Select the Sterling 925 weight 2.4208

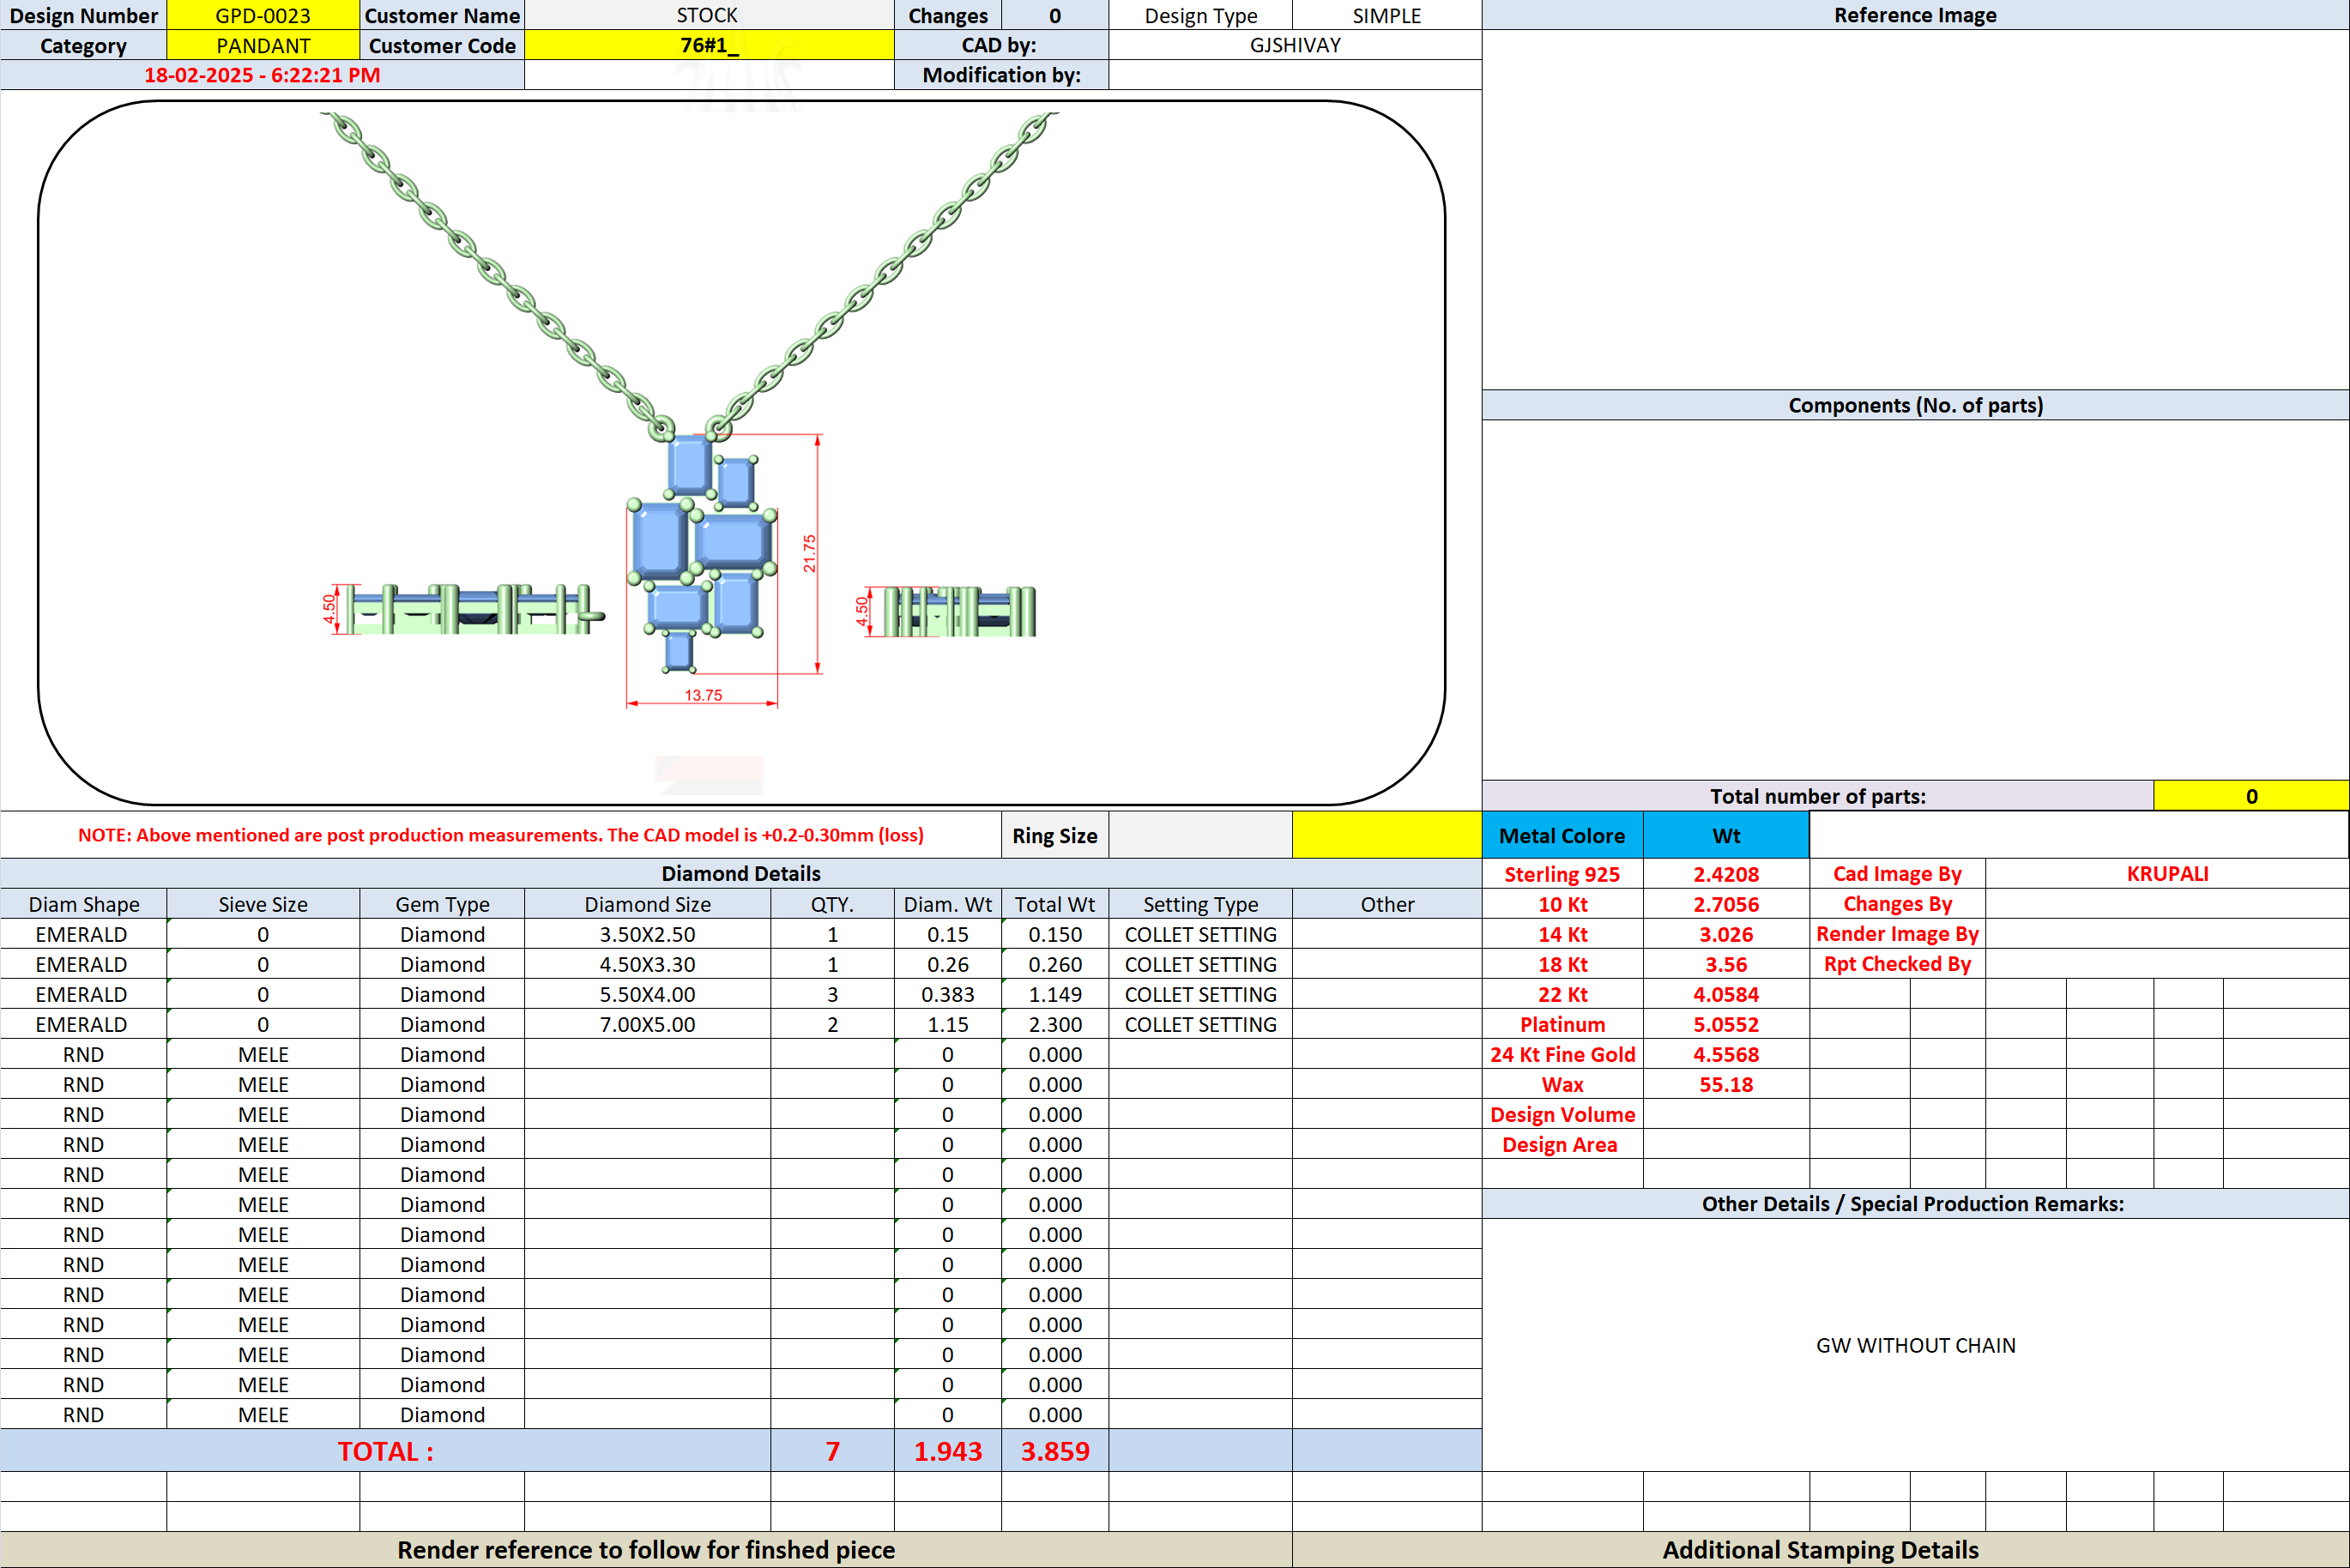(1726, 874)
